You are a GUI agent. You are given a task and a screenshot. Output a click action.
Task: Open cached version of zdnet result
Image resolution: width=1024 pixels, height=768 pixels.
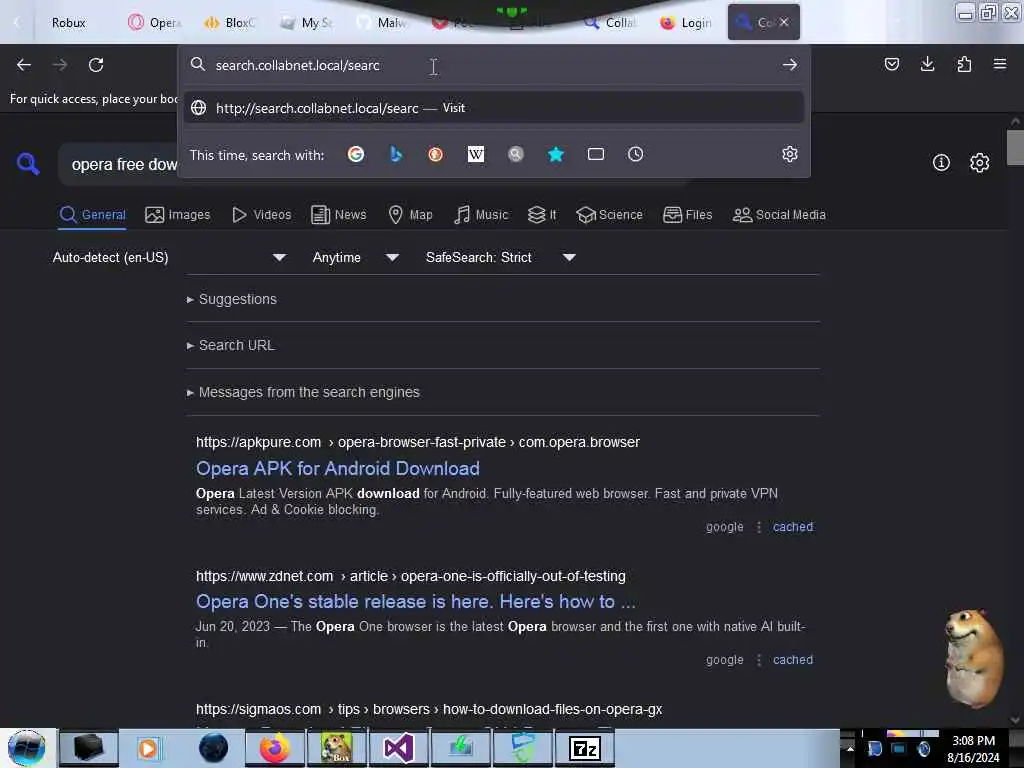coord(793,660)
